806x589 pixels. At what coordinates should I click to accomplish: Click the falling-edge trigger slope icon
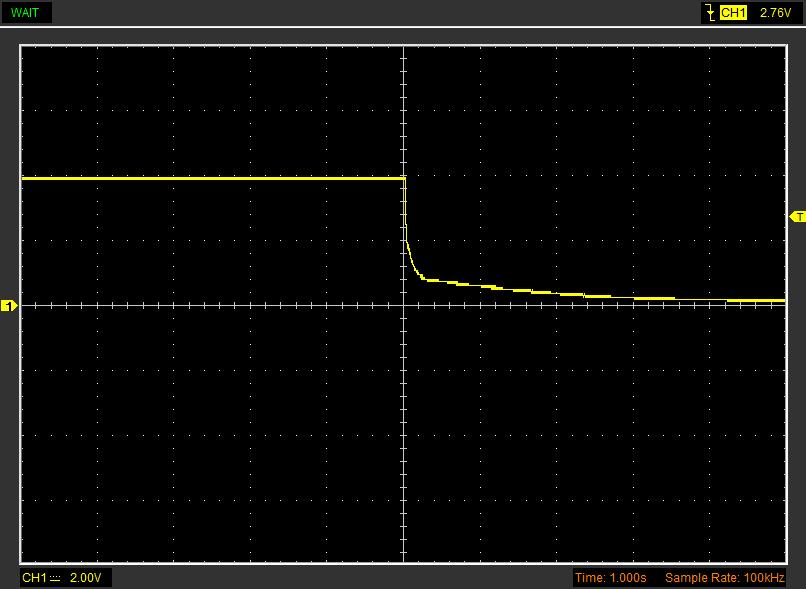coord(710,13)
